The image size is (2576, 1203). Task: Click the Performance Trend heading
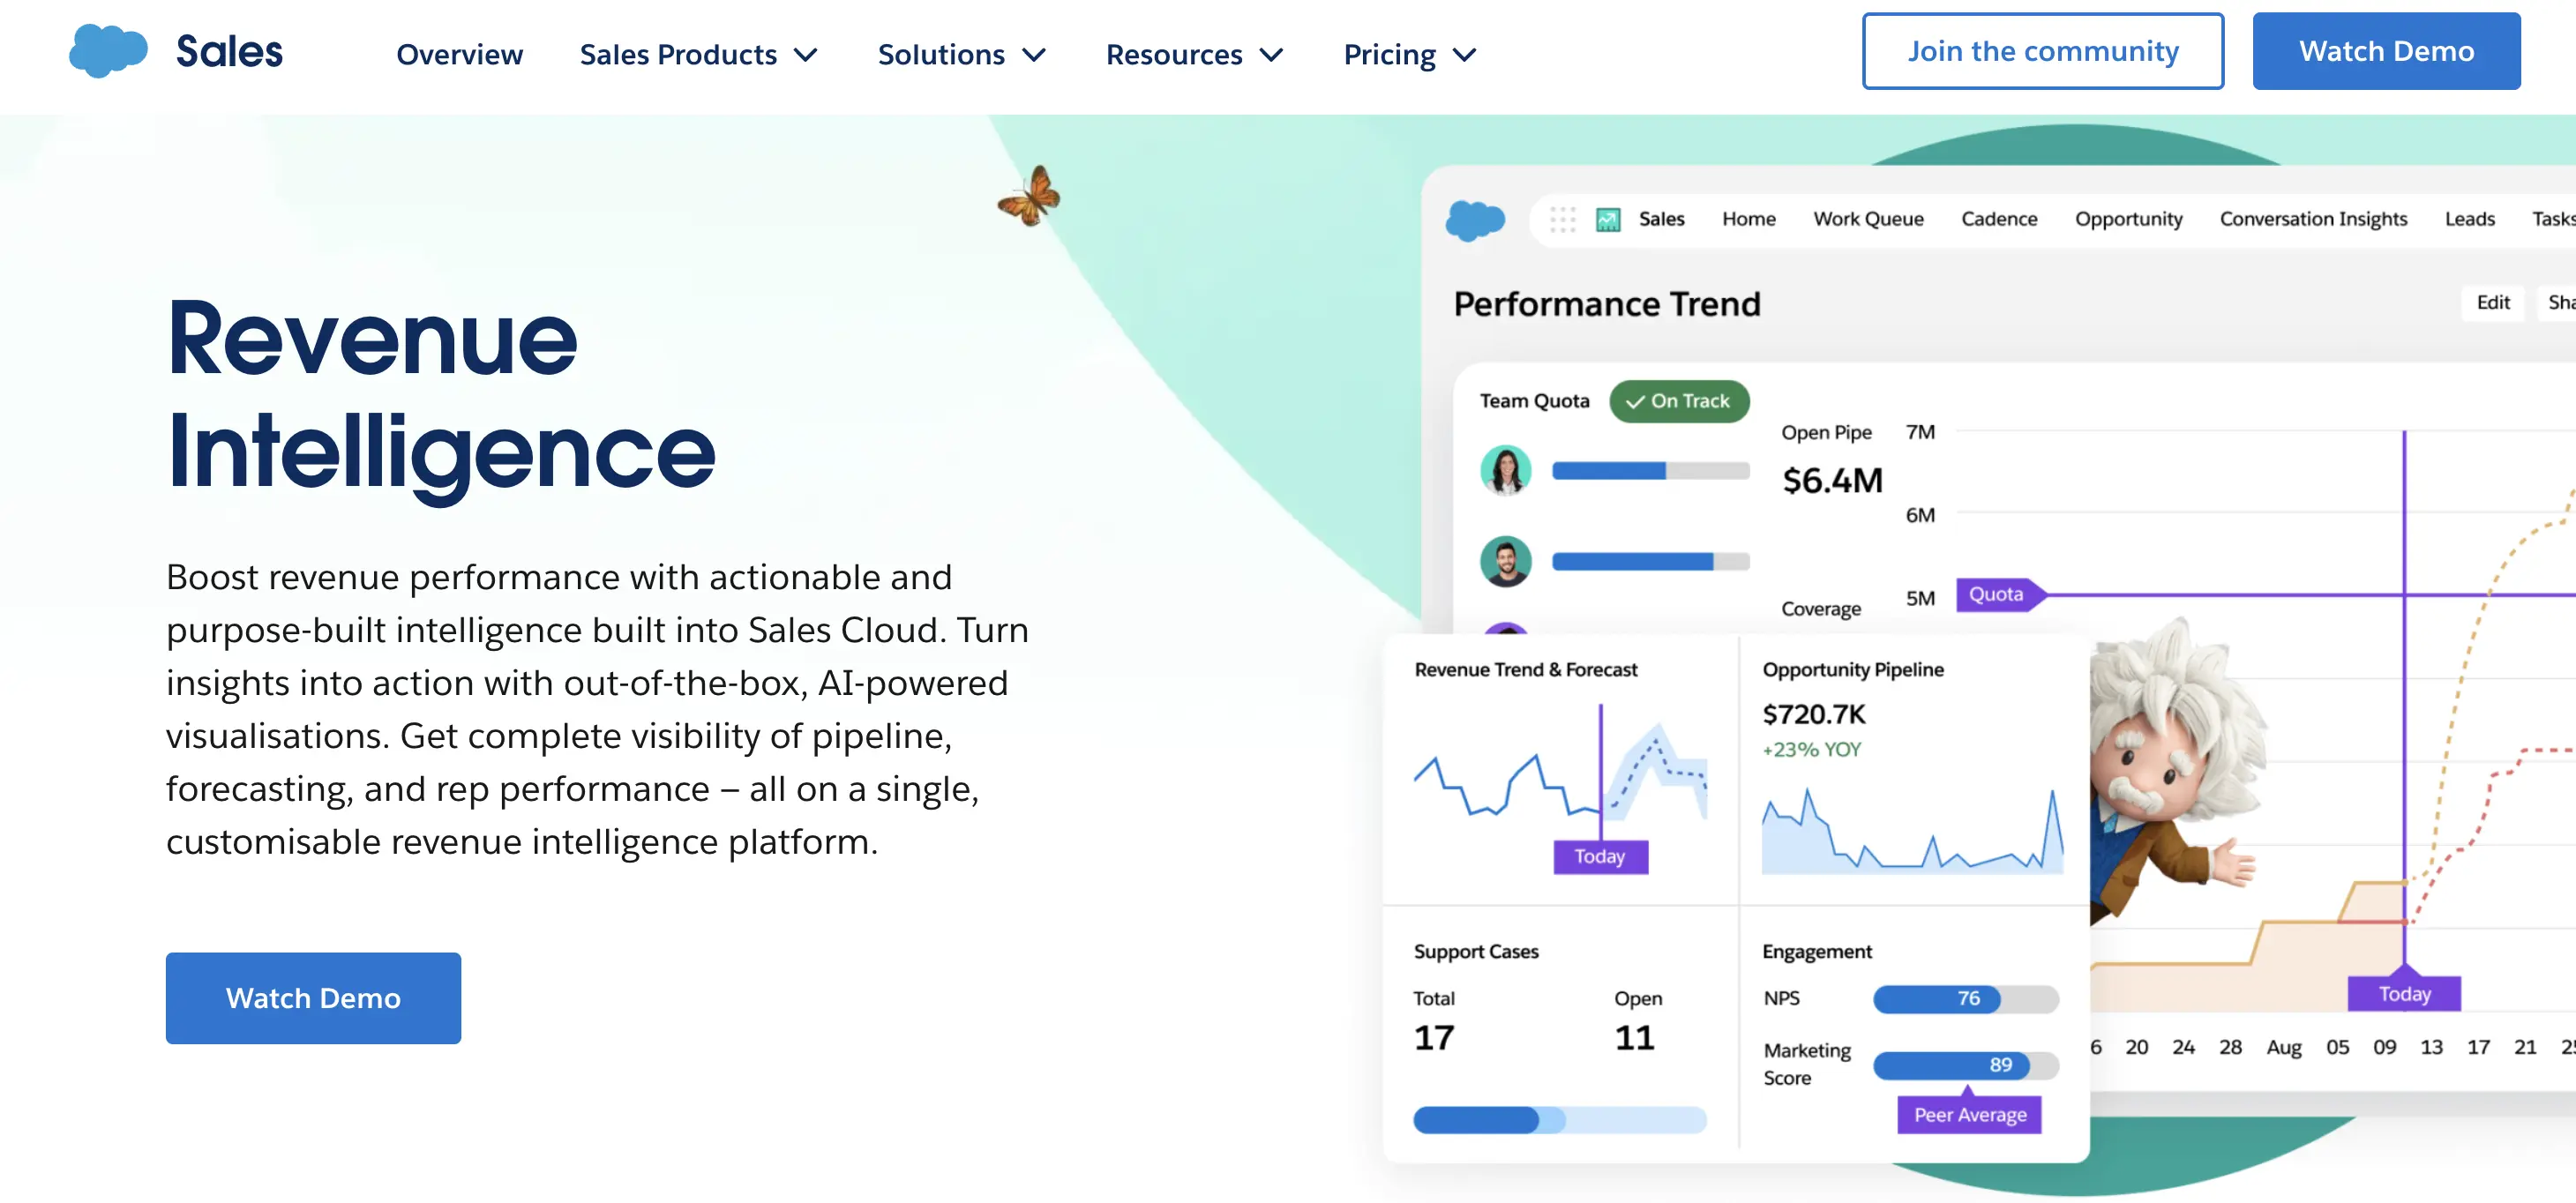1606,304
